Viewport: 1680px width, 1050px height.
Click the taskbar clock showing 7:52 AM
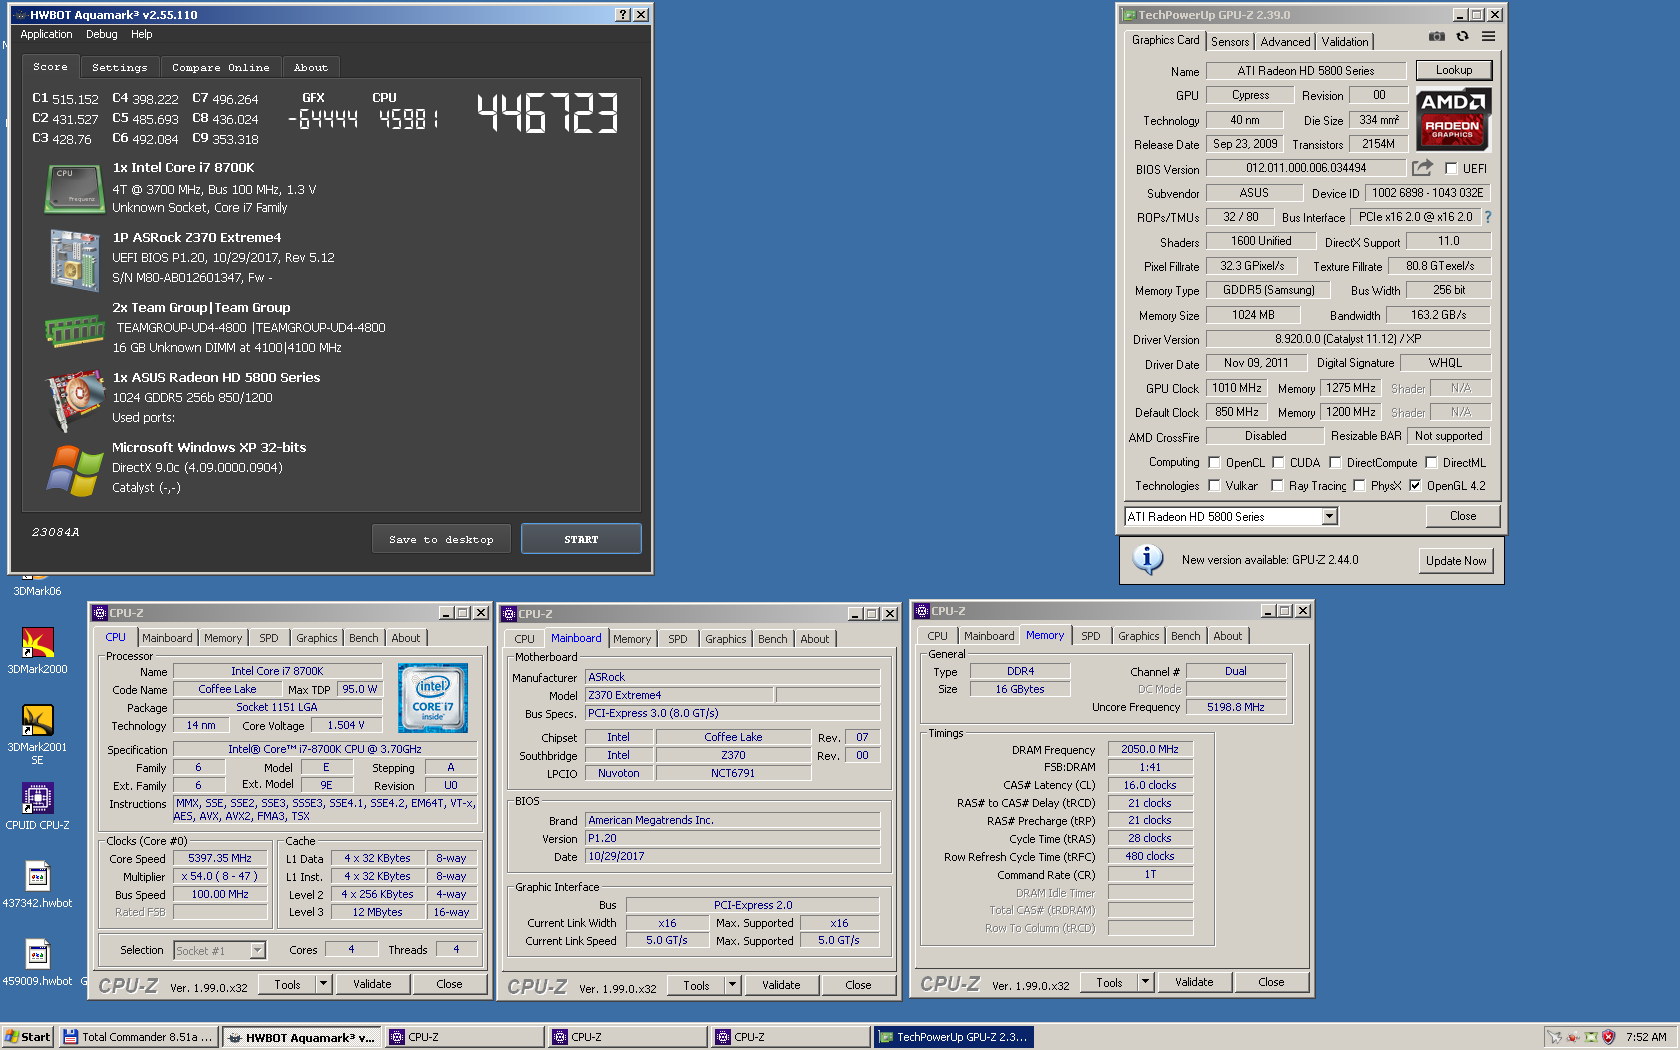(1646, 1037)
